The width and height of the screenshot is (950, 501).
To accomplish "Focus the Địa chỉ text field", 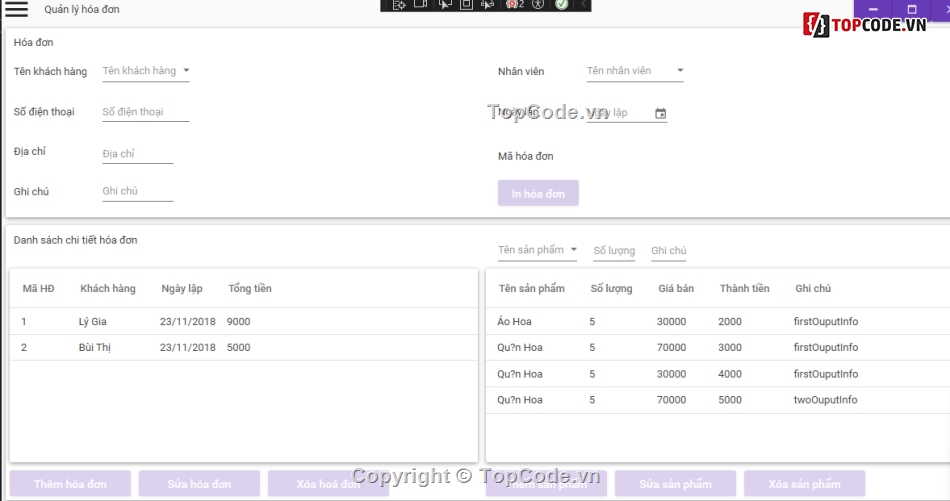I will (x=137, y=154).
